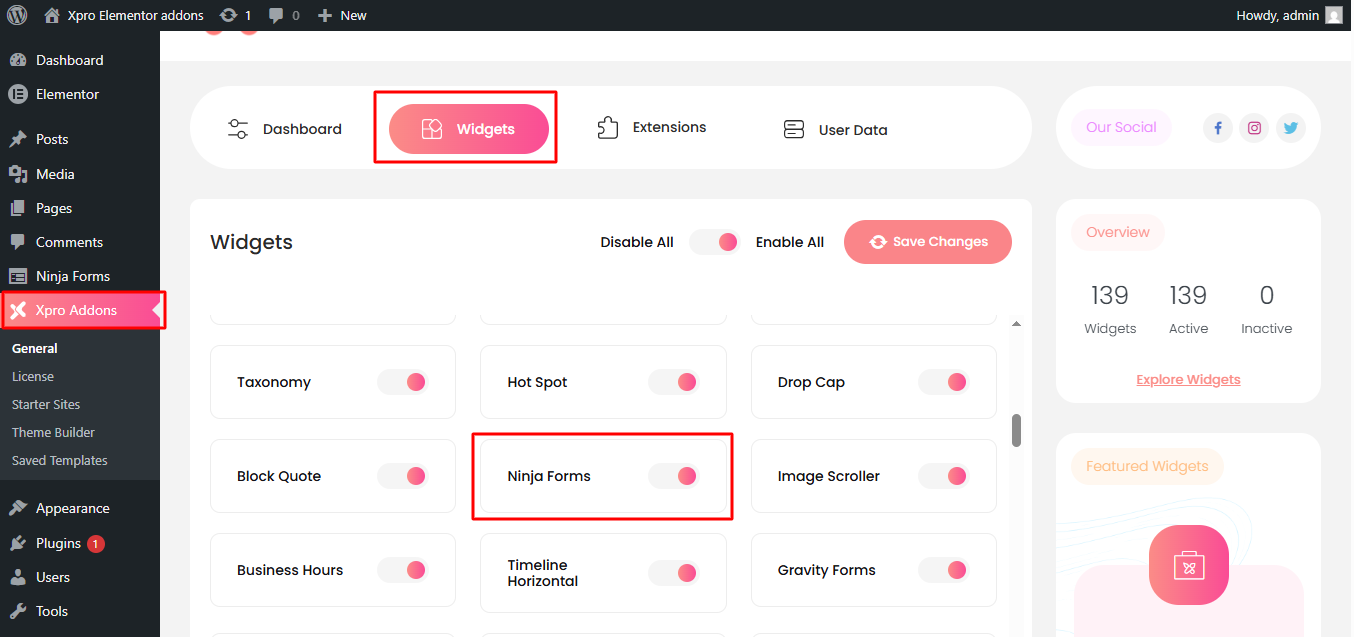Click the WordPress logo icon
This screenshot has height=637, width=1354.
(17, 15)
